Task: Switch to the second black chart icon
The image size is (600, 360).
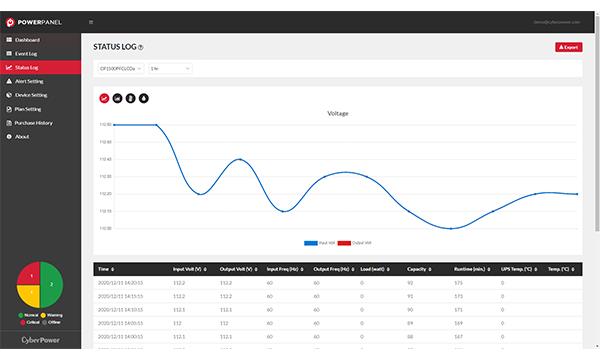Action: pos(117,98)
